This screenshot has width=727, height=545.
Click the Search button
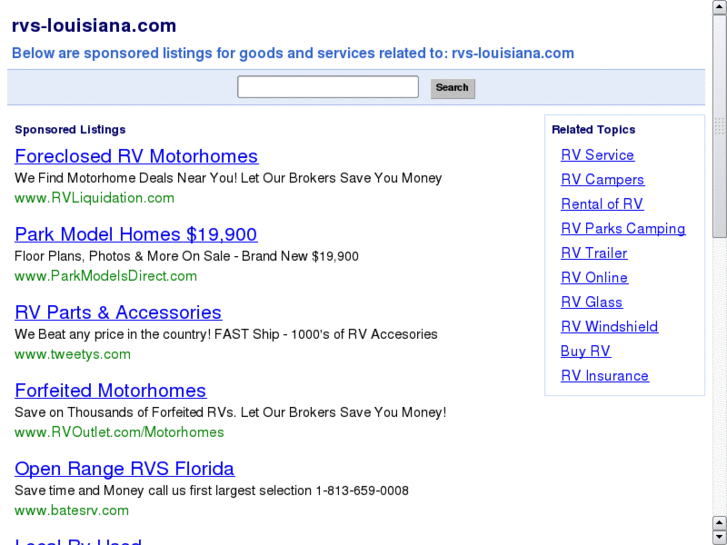pos(453,88)
